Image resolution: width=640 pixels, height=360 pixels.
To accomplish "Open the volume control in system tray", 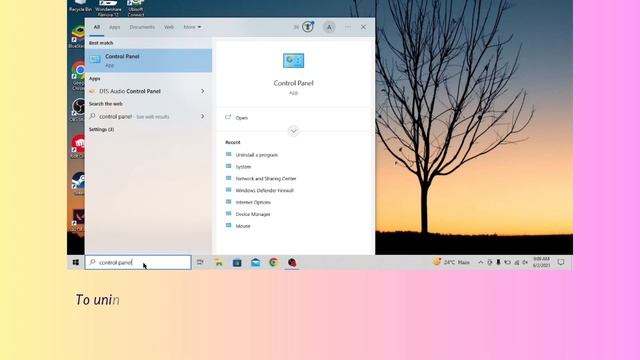I will [525, 262].
